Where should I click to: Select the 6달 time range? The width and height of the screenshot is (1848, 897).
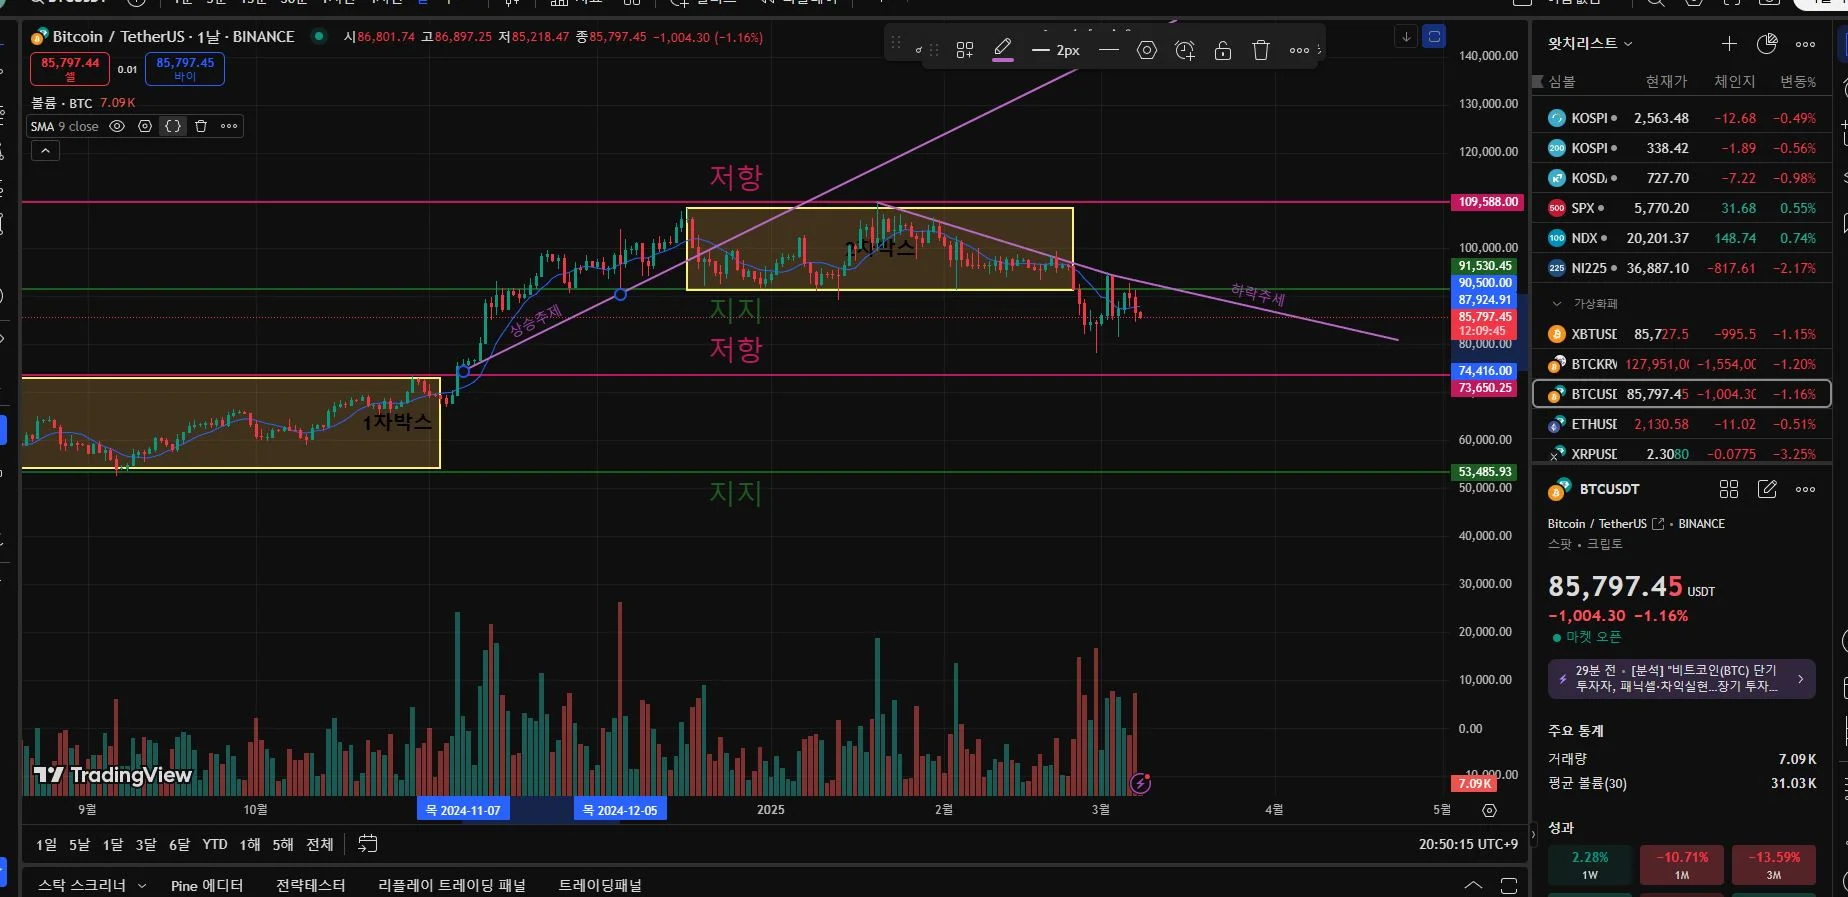[179, 845]
